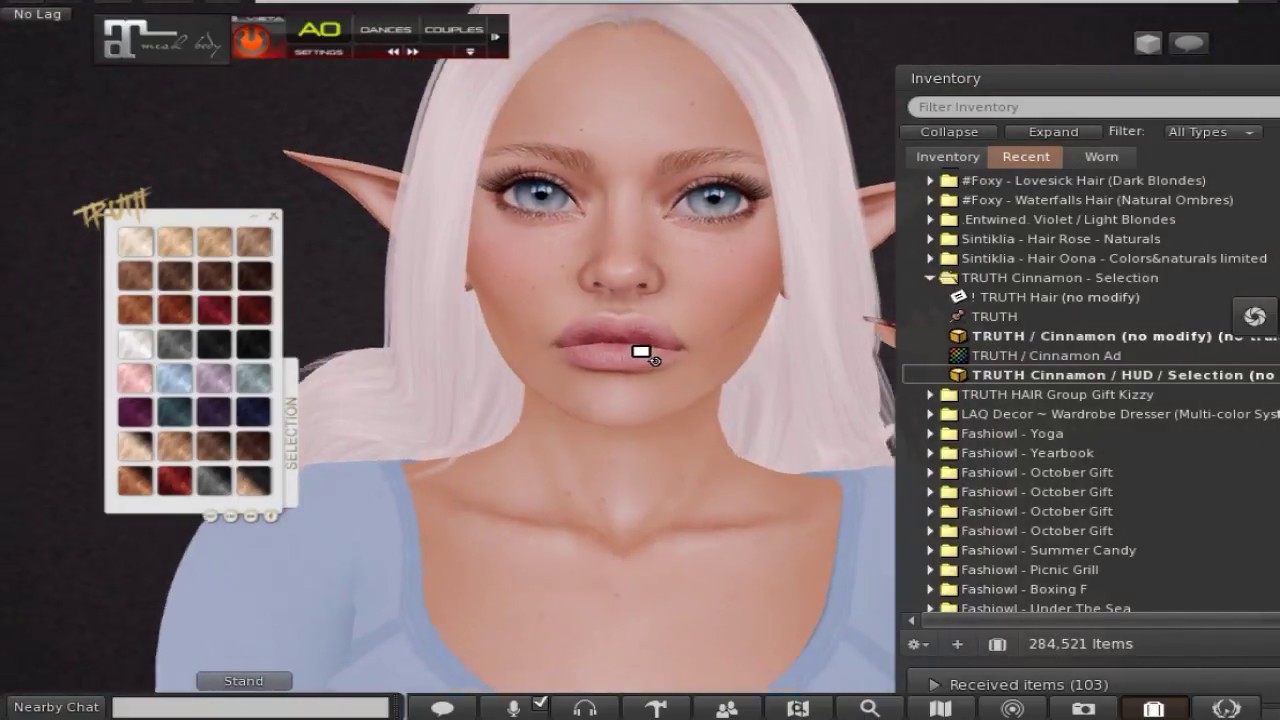Select the white hair color swatch
Viewport: 1280px width, 720px height.
tap(135, 344)
